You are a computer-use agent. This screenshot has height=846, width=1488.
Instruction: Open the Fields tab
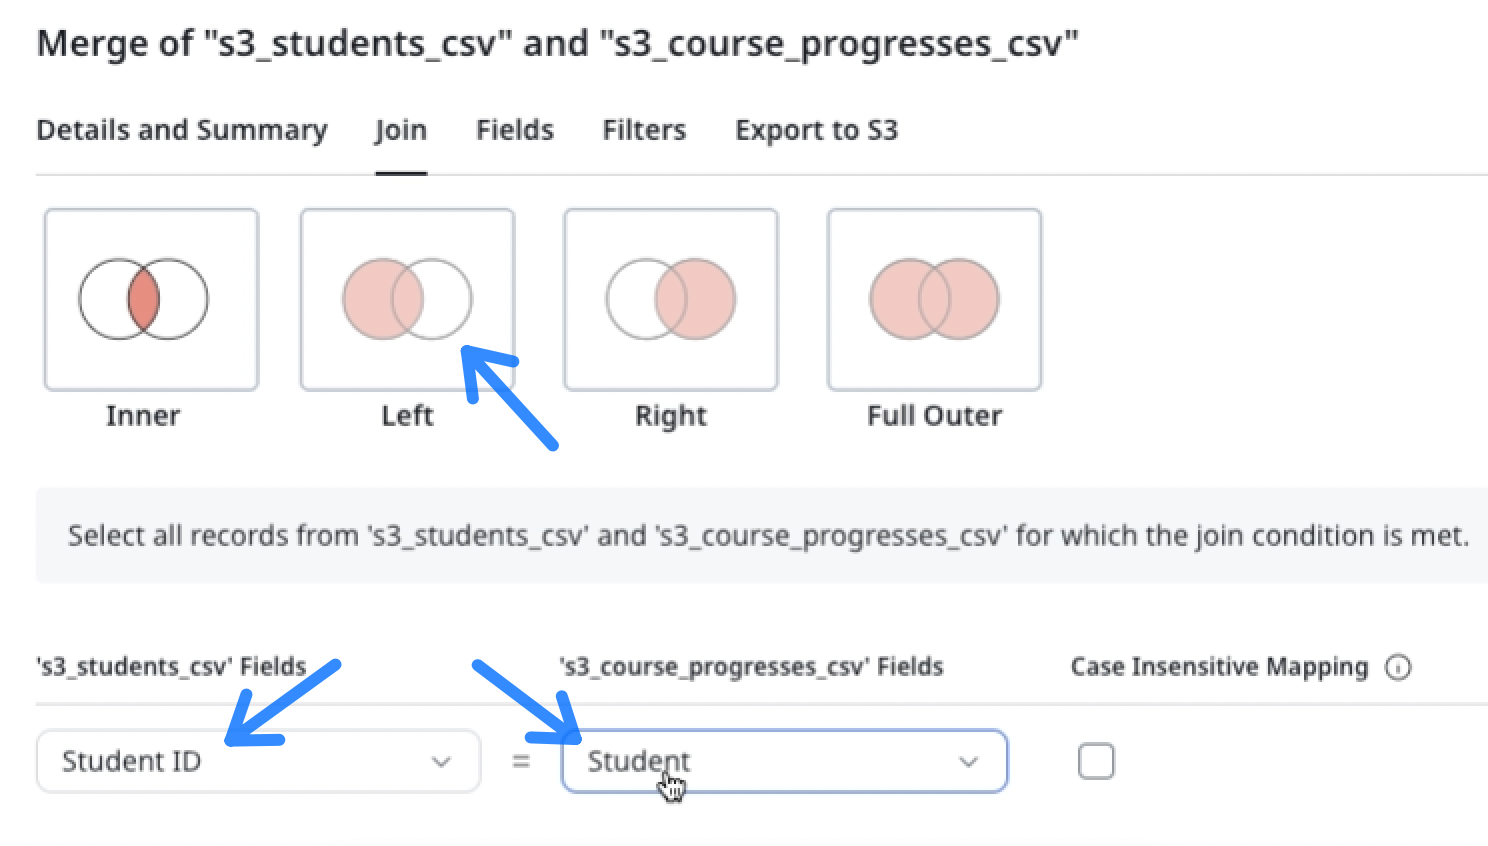[515, 130]
